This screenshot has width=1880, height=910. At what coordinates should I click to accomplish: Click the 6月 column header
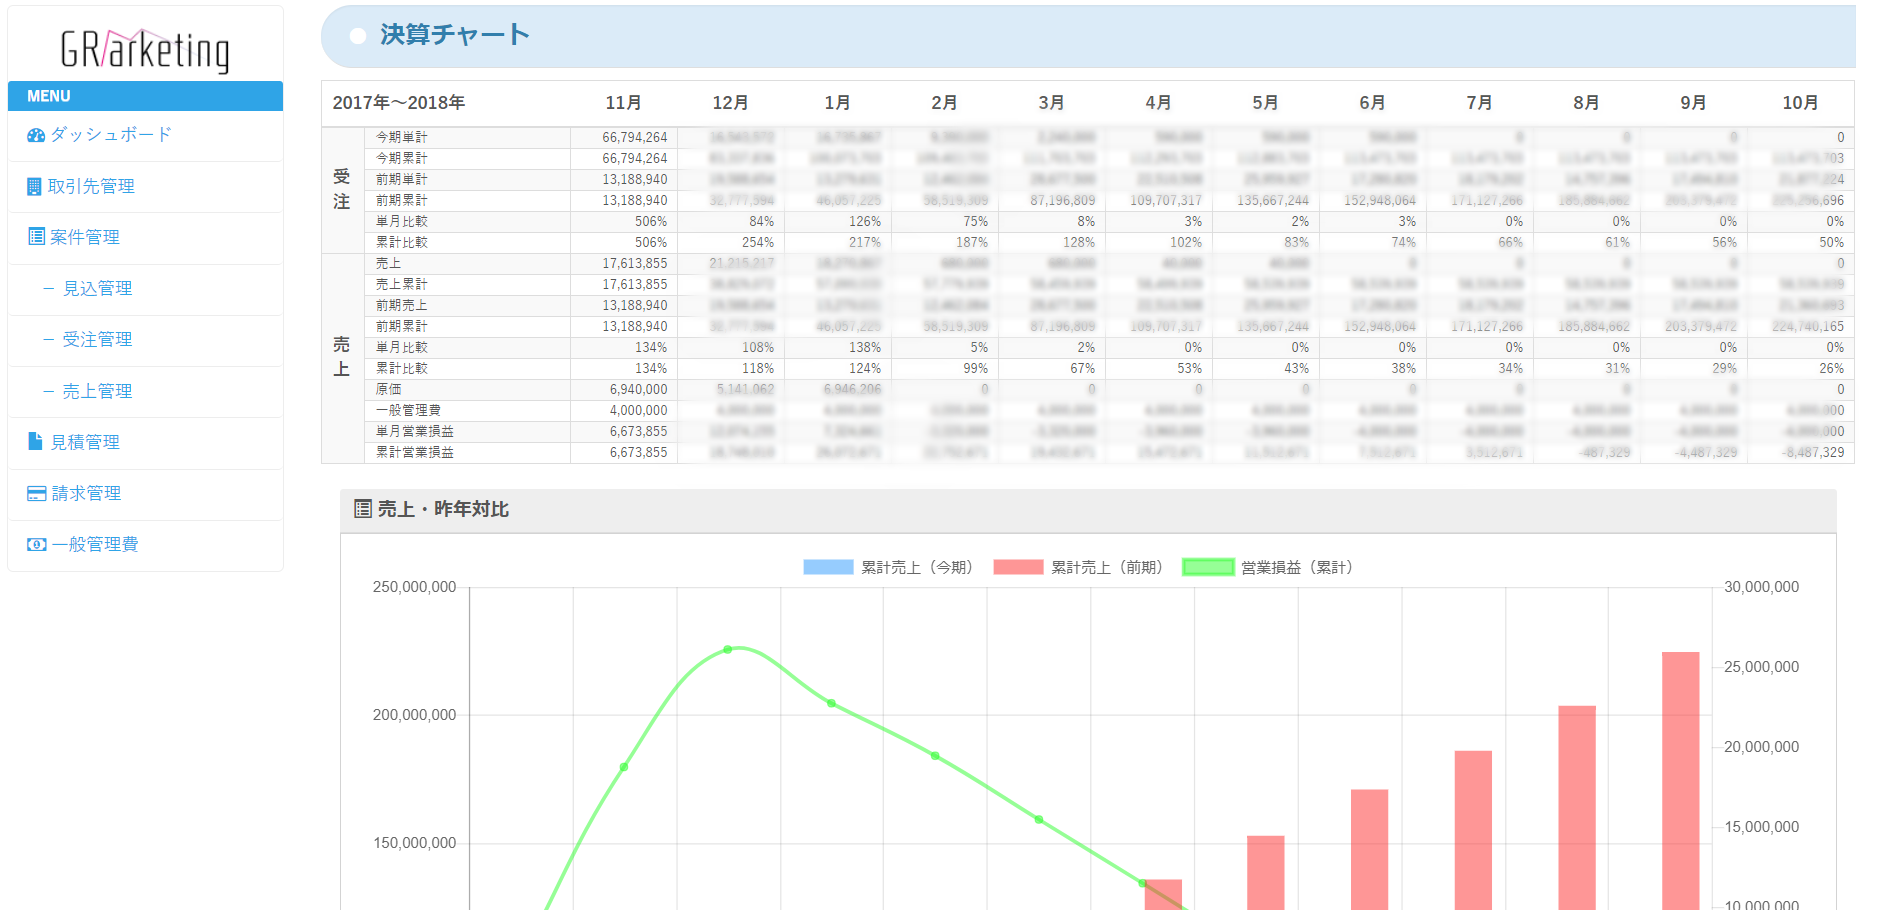pyautogui.click(x=1372, y=103)
